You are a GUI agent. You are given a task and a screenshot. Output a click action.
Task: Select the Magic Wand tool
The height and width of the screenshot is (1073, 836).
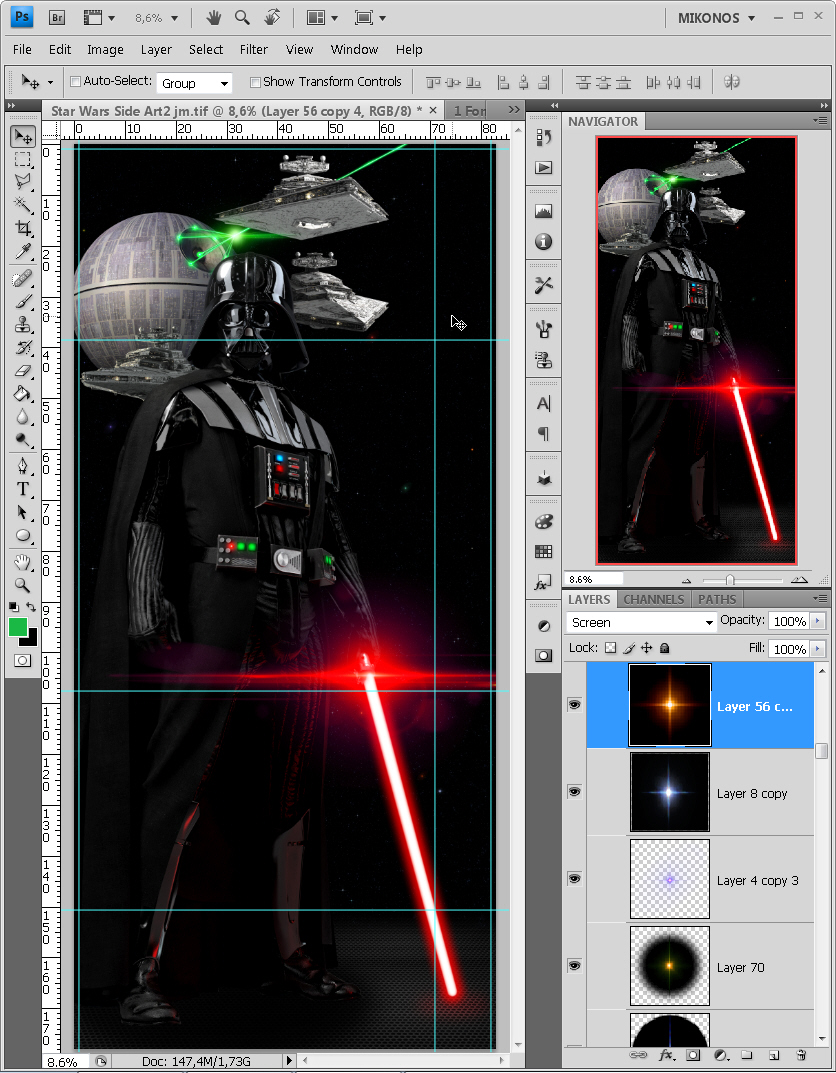(23, 205)
